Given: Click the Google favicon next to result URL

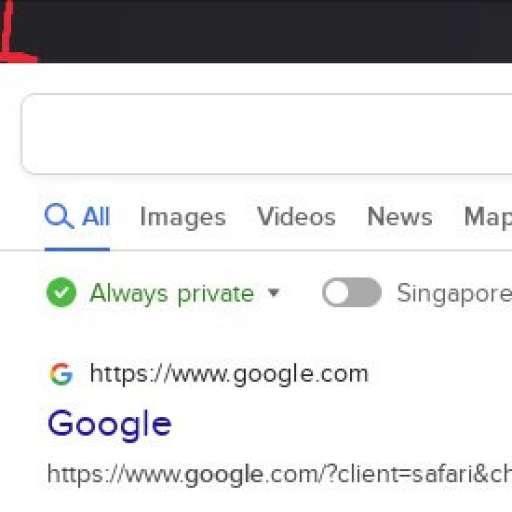Looking at the screenshot, I should click(x=61, y=374).
